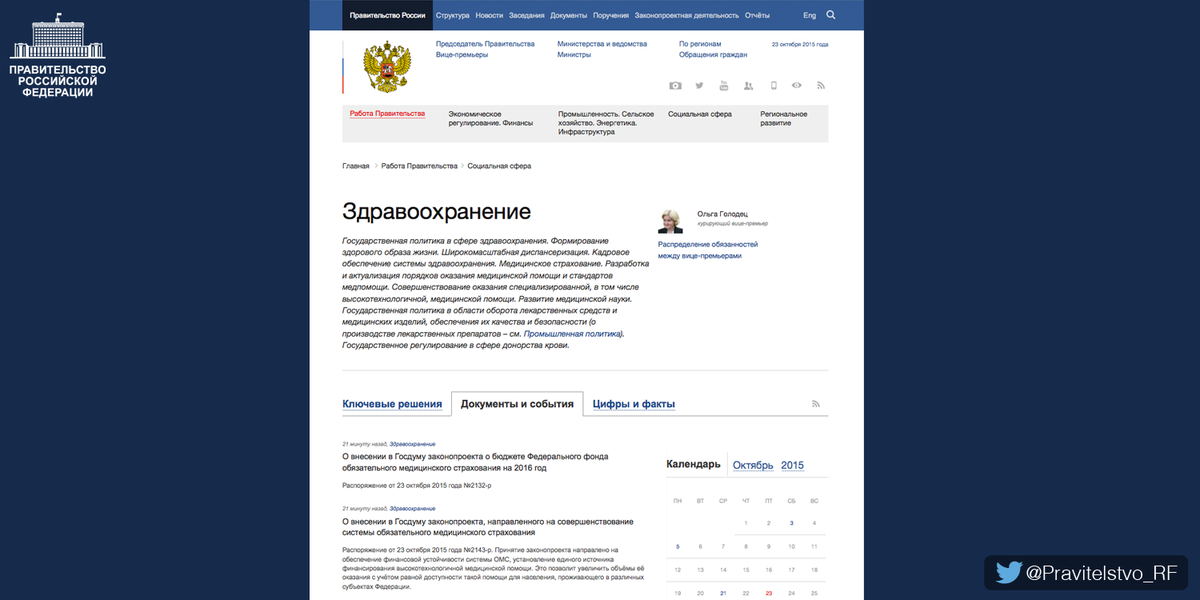Open the Октябрь month selector in calendar
Viewport: 1200px width, 600px height.
pyautogui.click(x=753, y=465)
